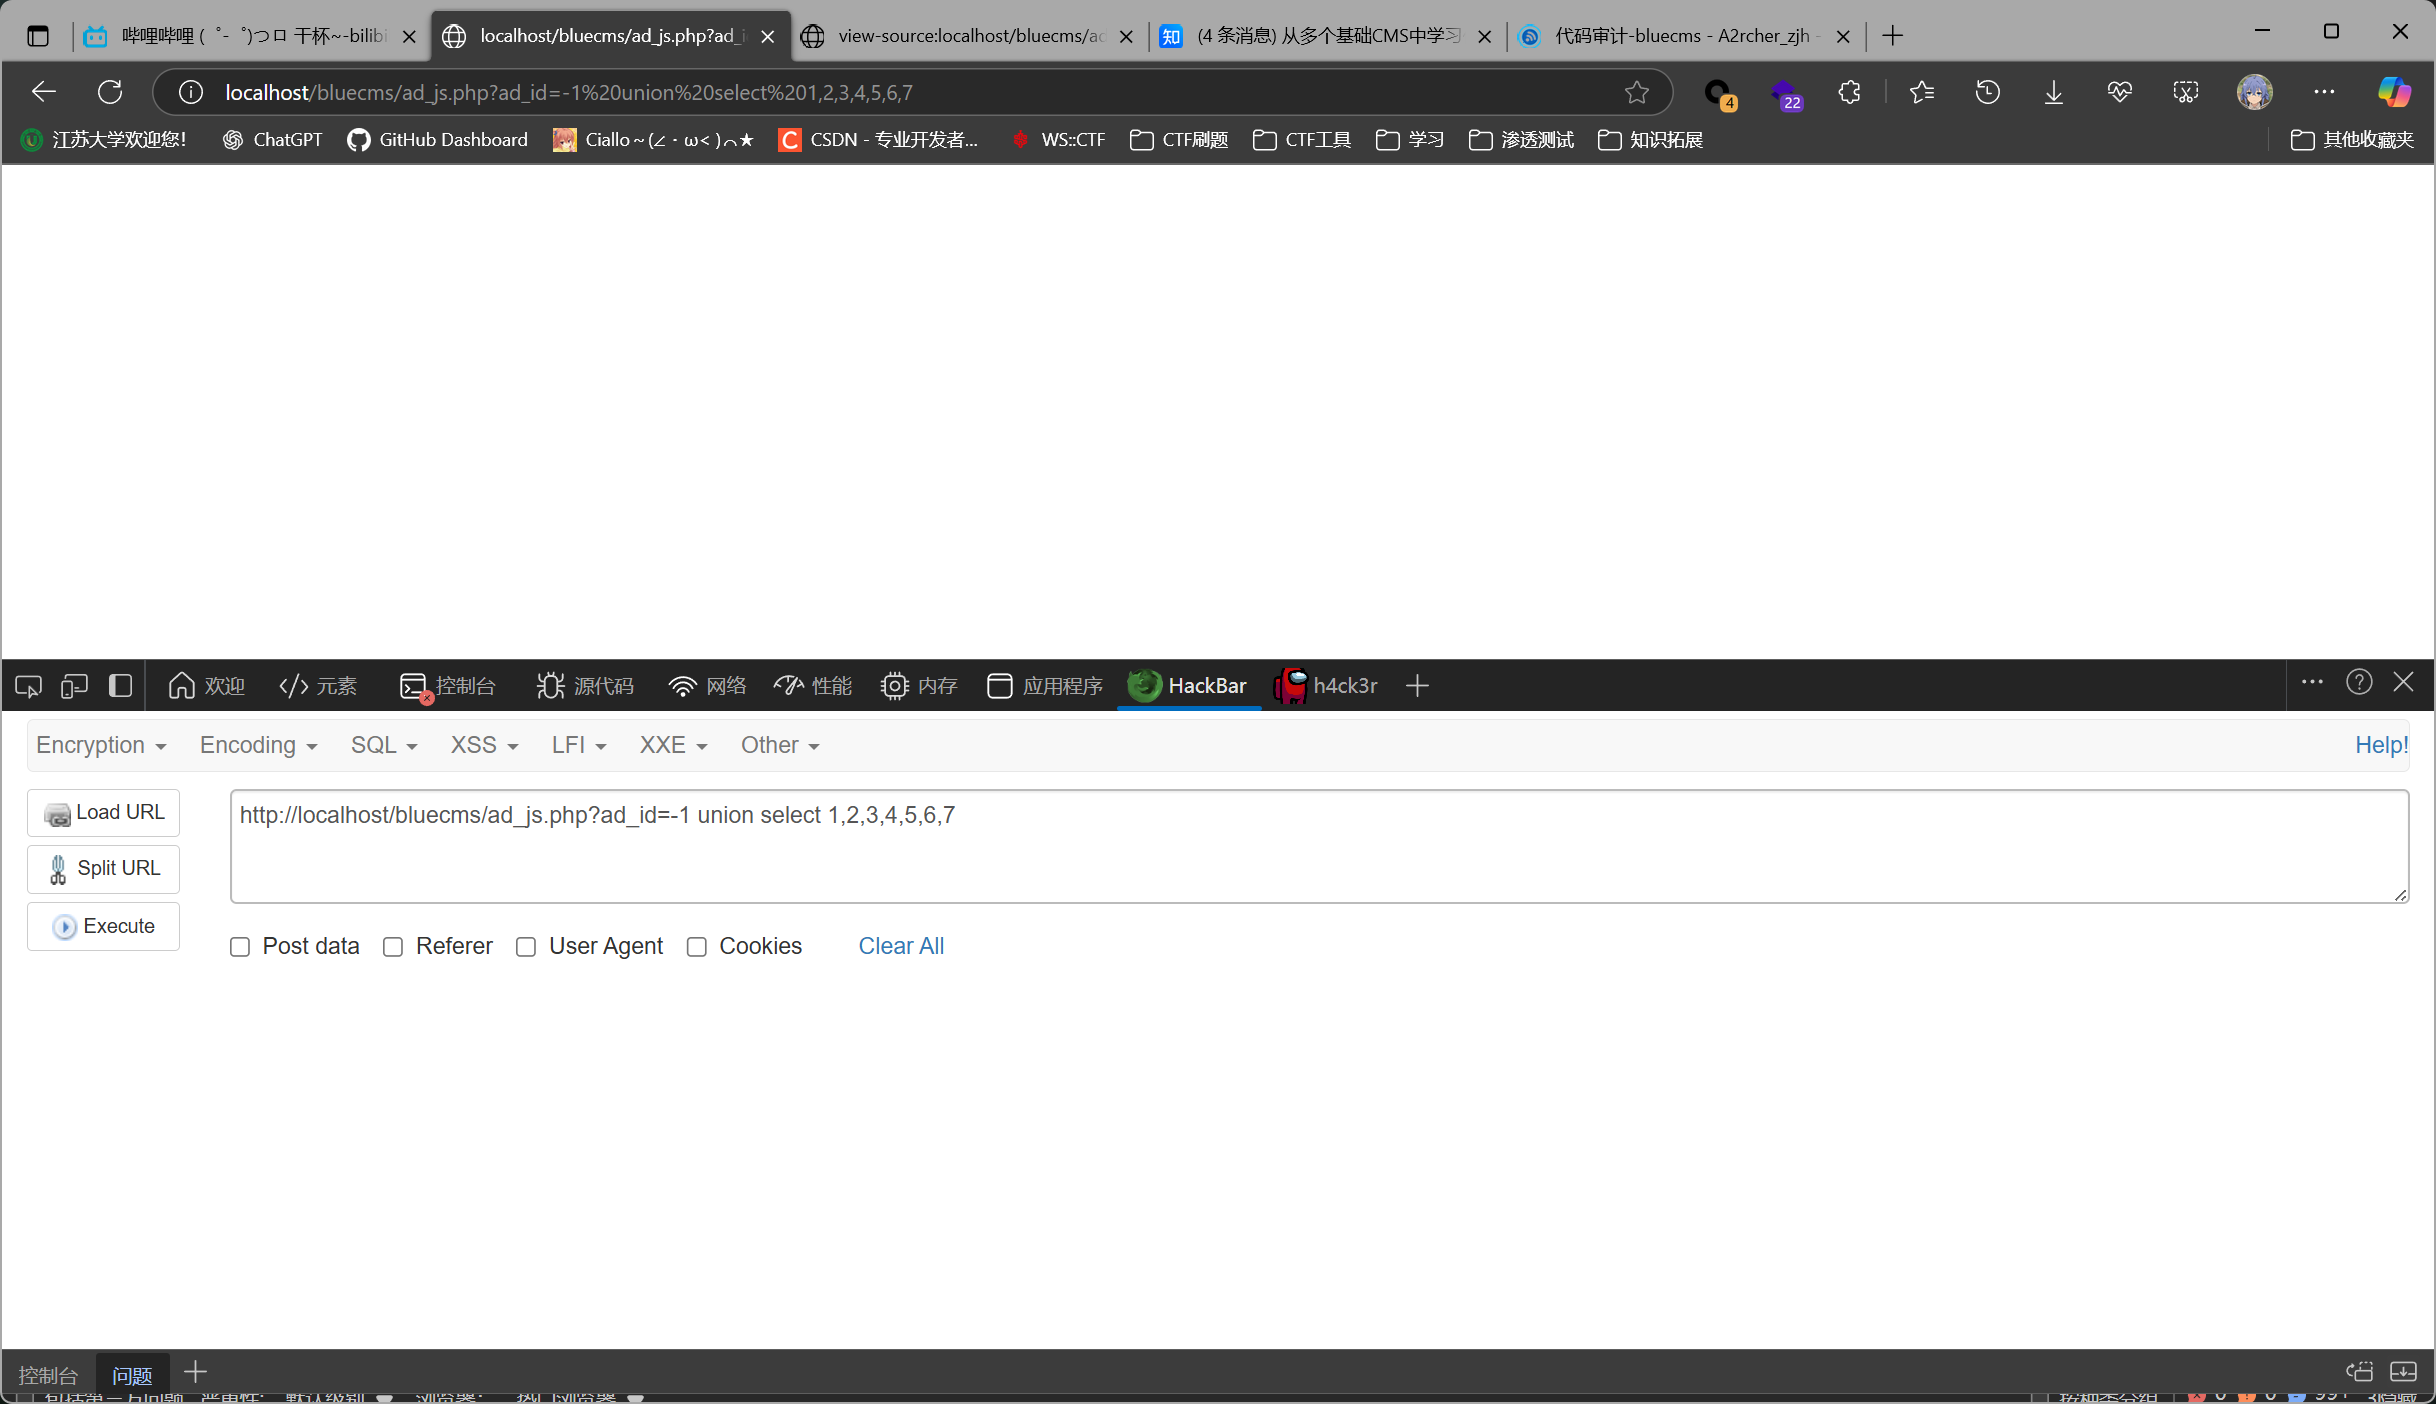2436x1404 pixels.
Task: Expand the Encryption dropdown
Action: (101, 745)
